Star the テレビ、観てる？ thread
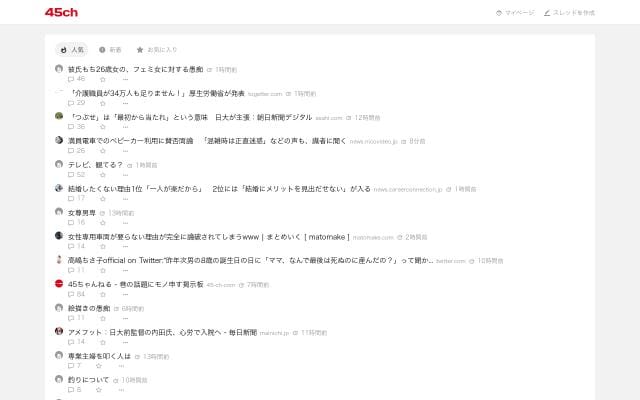Image resolution: width=640 pixels, height=400 pixels. [x=102, y=174]
